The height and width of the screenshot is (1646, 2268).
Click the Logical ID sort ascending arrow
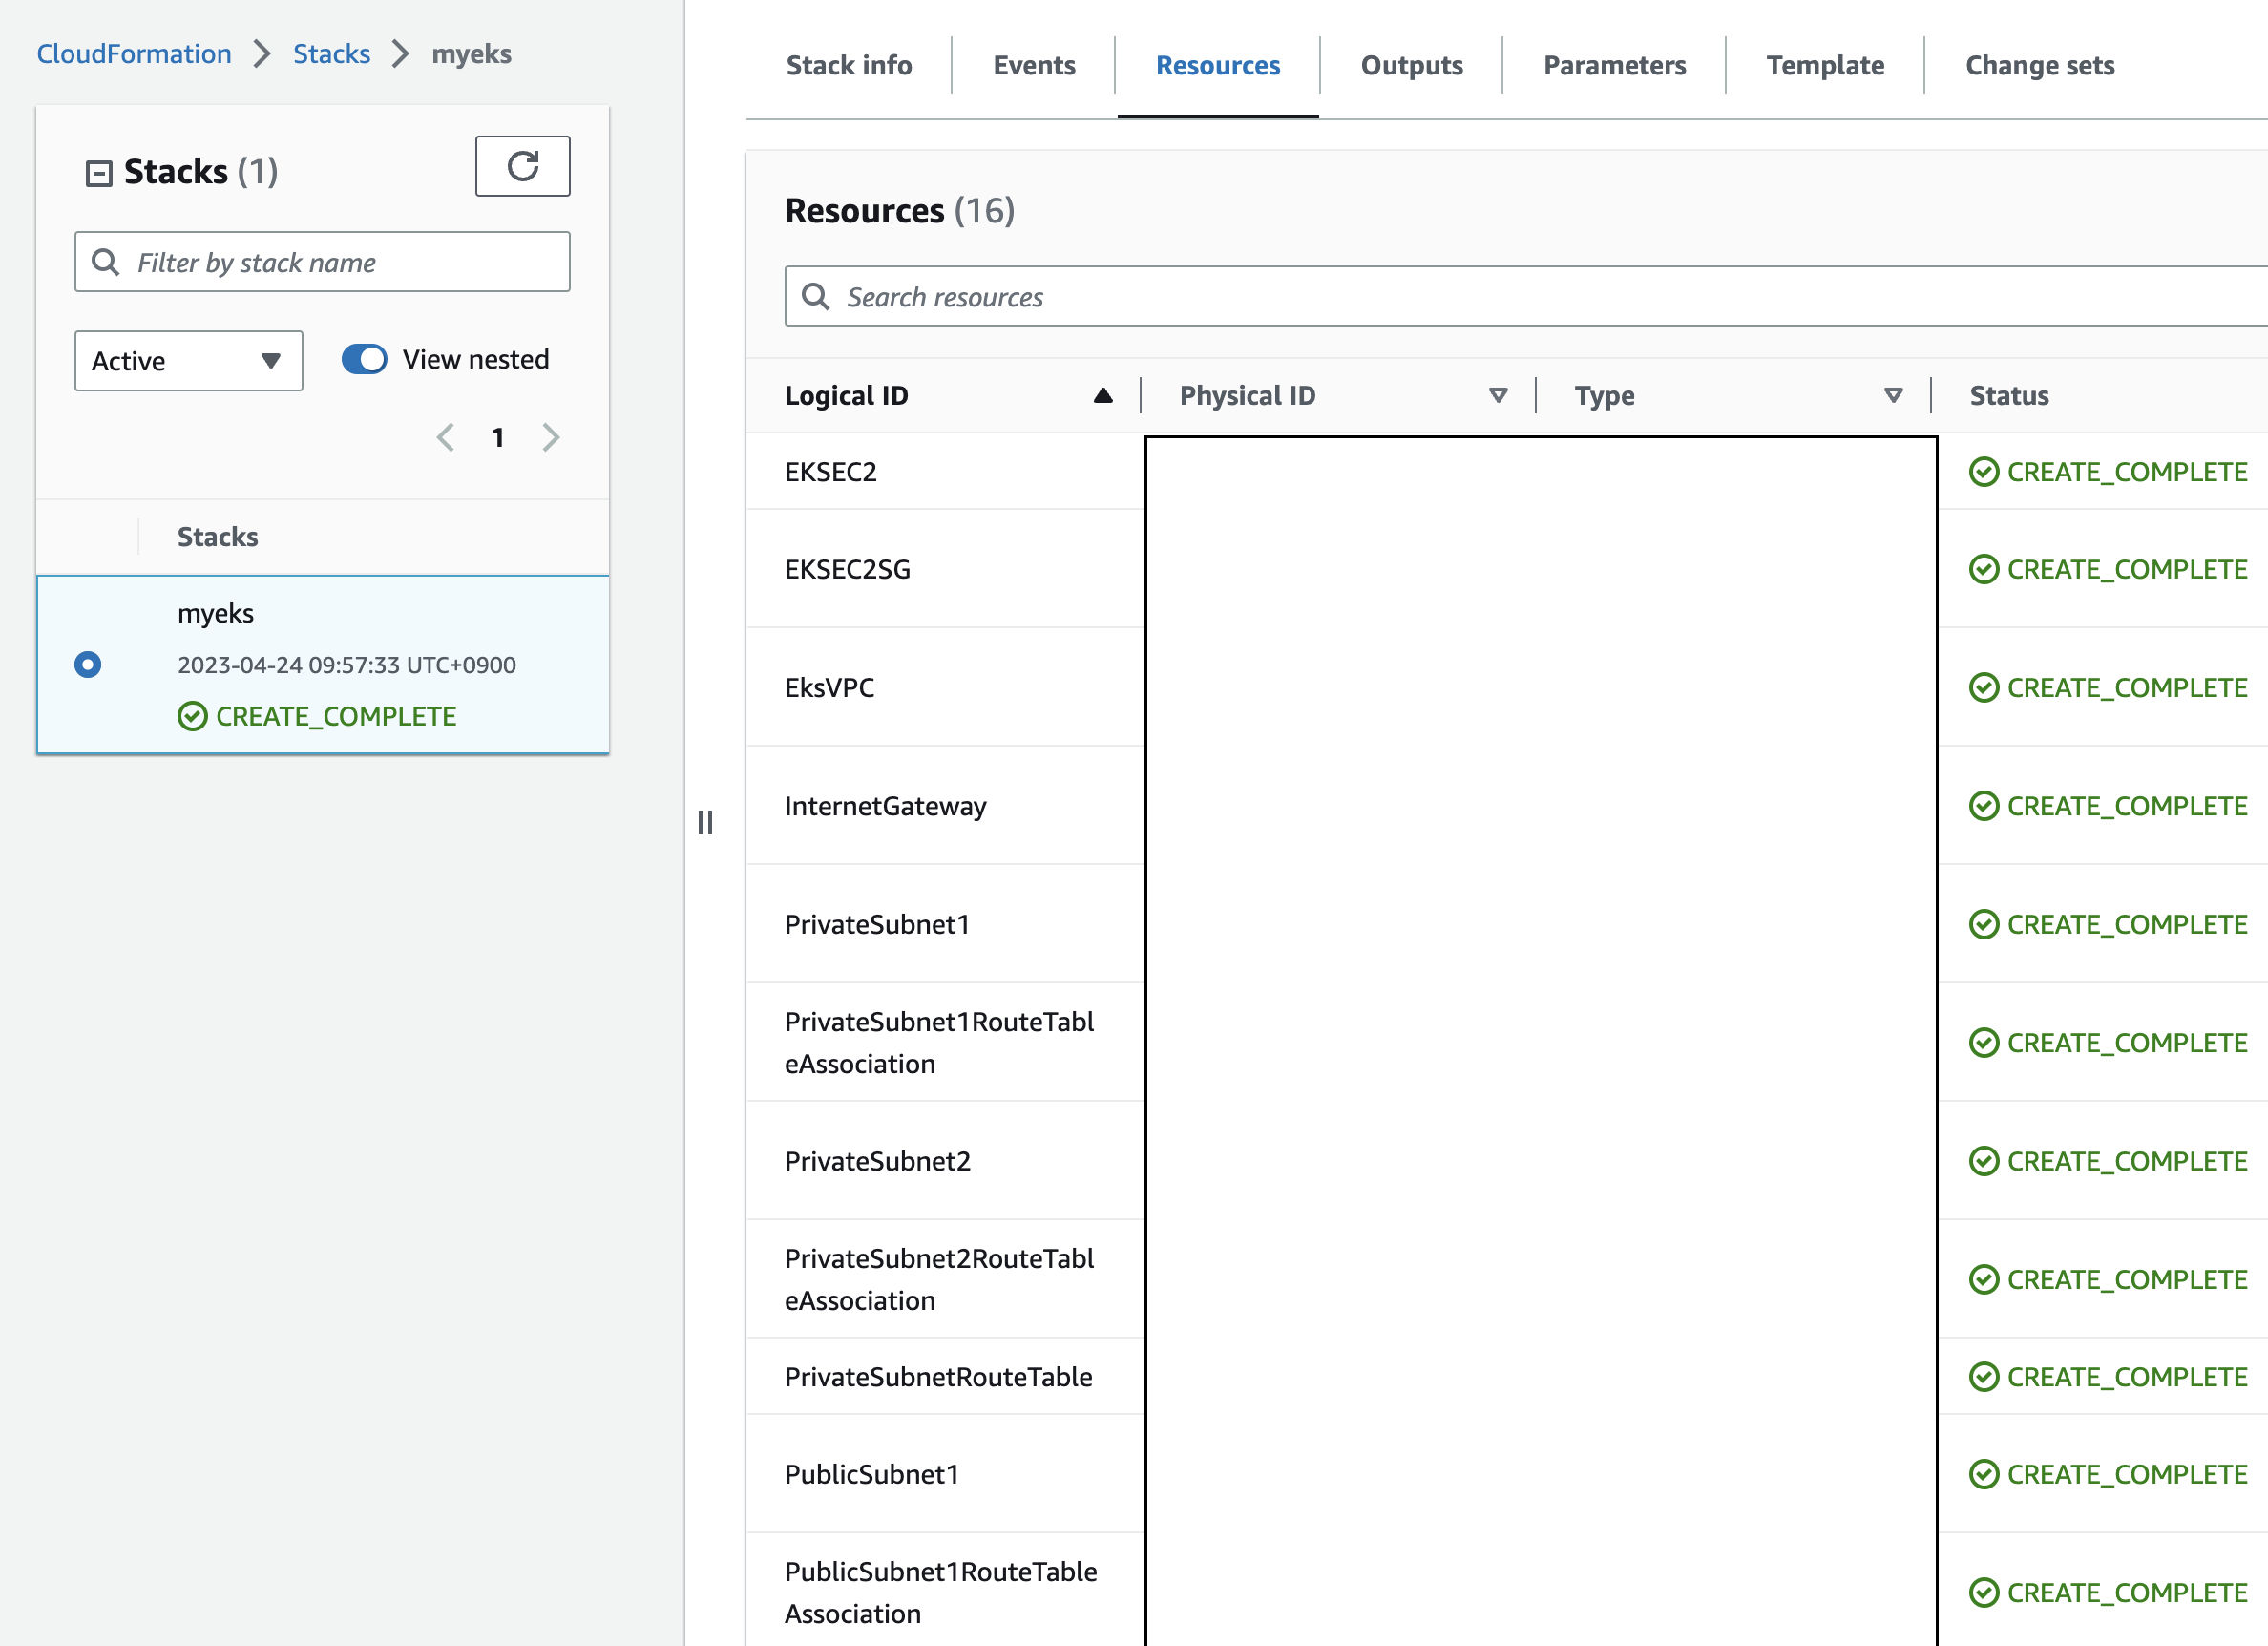tap(1102, 396)
